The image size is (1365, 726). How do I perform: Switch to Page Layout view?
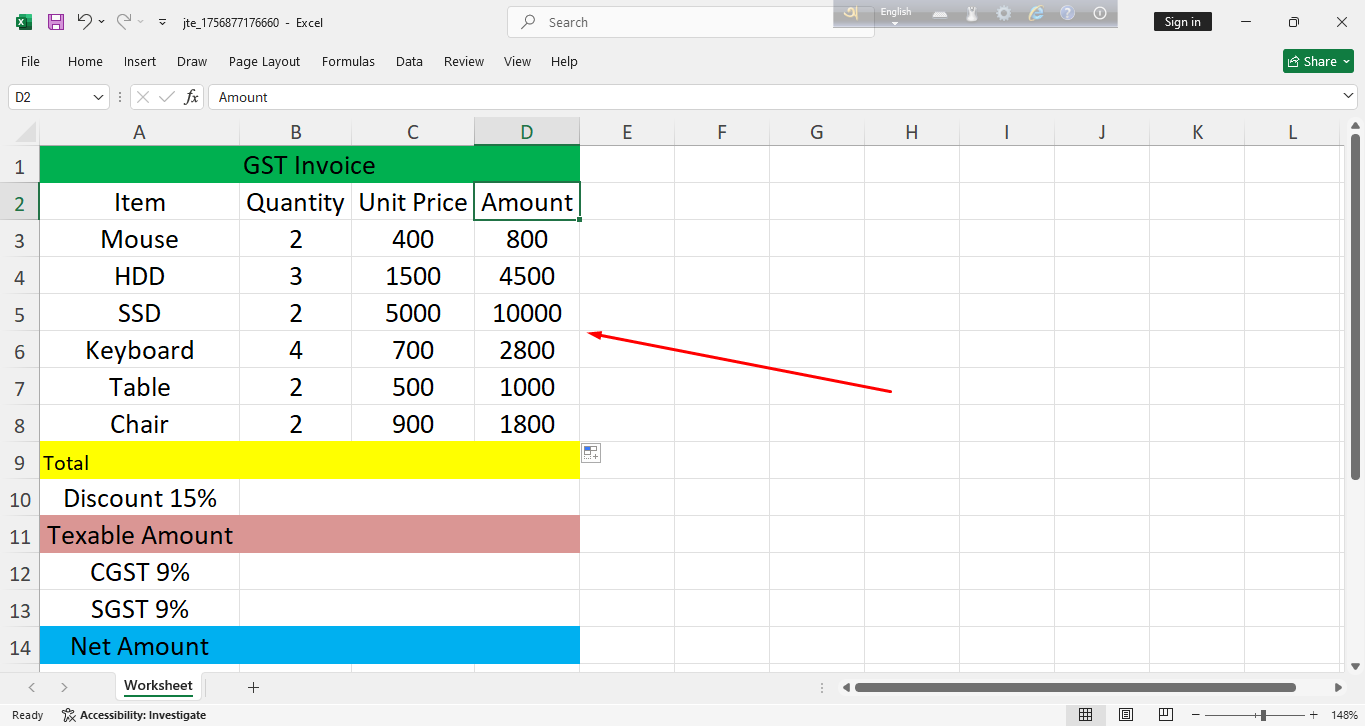click(x=1126, y=715)
